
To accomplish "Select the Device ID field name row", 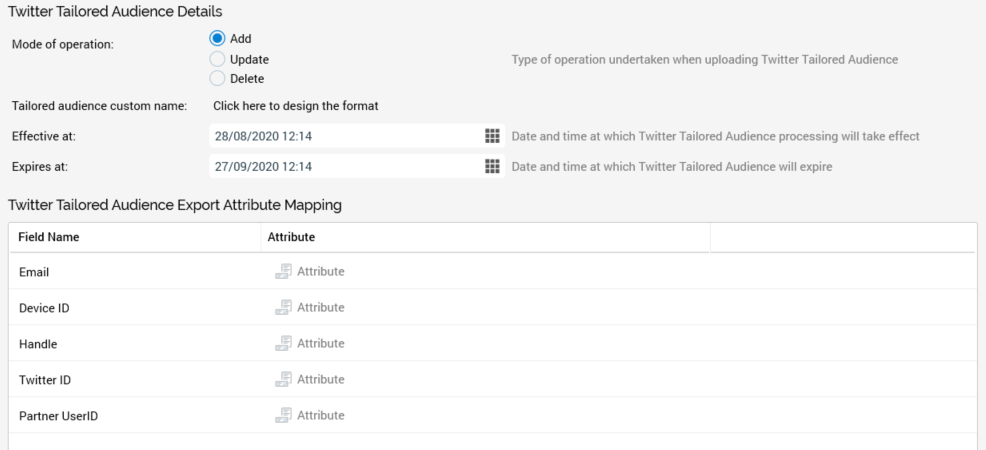I will point(44,307).
